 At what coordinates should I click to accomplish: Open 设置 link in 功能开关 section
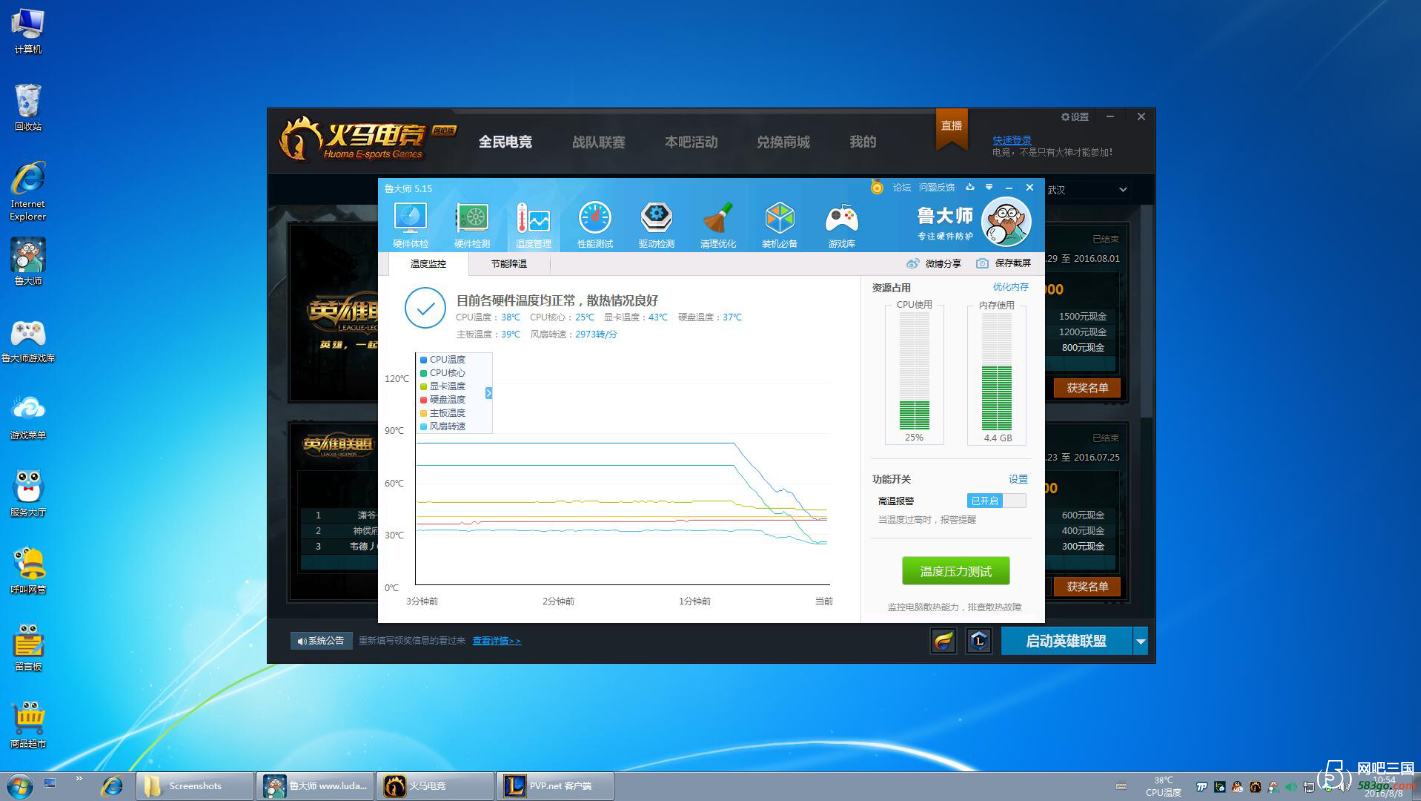point(1018,479)
